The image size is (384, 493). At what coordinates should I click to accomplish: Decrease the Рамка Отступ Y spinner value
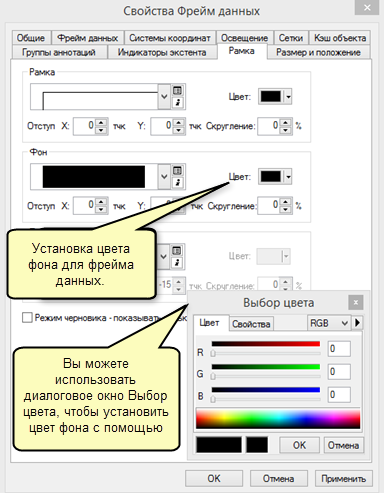(x=179, y=130)
